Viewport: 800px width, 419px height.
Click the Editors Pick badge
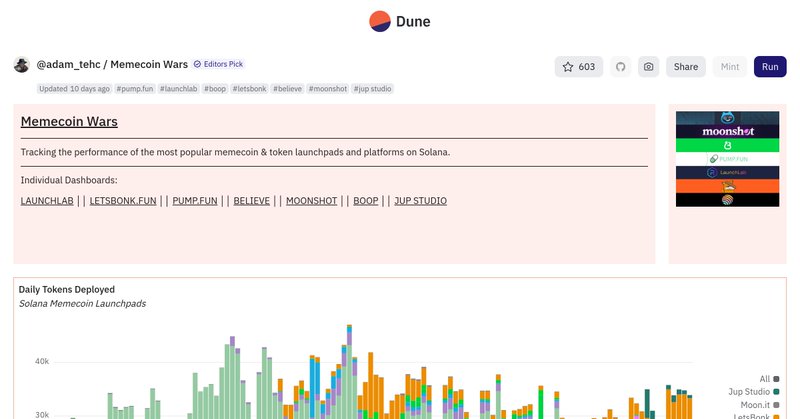(218, 64)
